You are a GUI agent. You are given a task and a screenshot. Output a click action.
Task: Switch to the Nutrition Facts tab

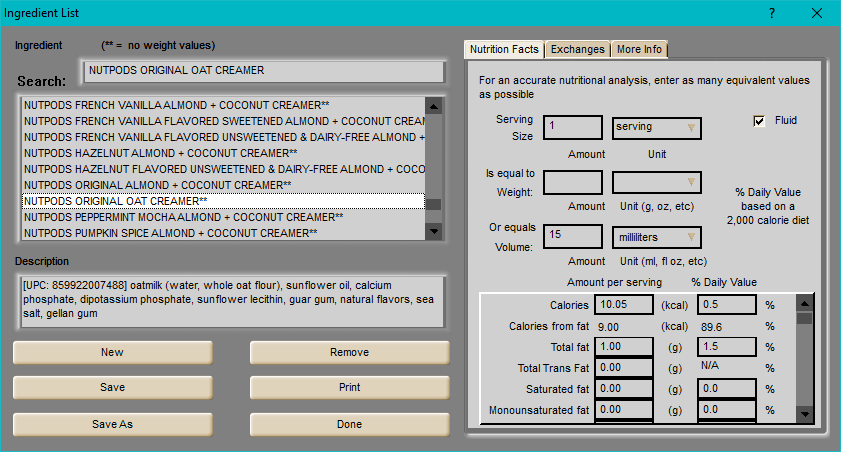click(x=504, y=49)
